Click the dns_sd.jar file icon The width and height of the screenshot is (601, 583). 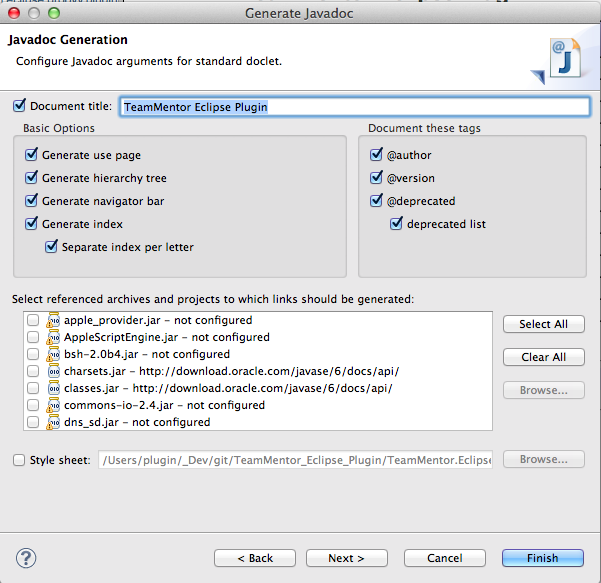pos(54,422)
